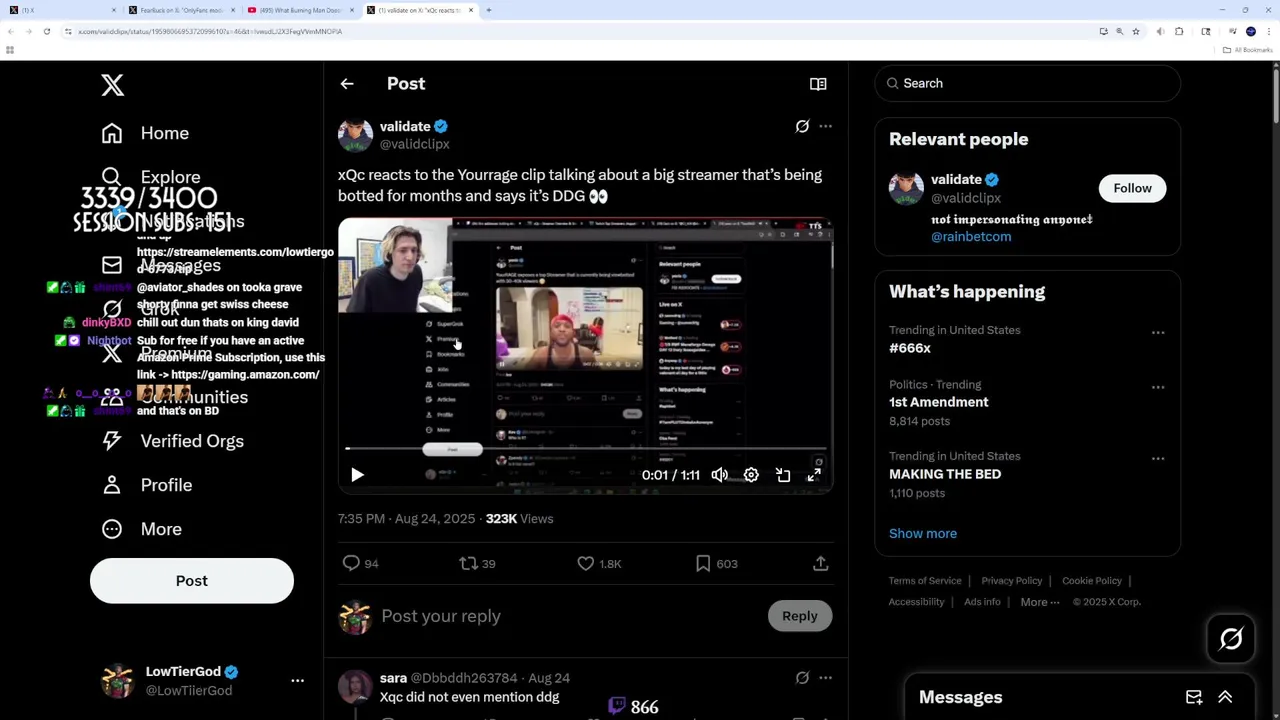Image resolution: width=1280 pixels, height=720 pixels.
Task: Expand the Messages drawer chevrons
Action: click(x=1225, y=697)
